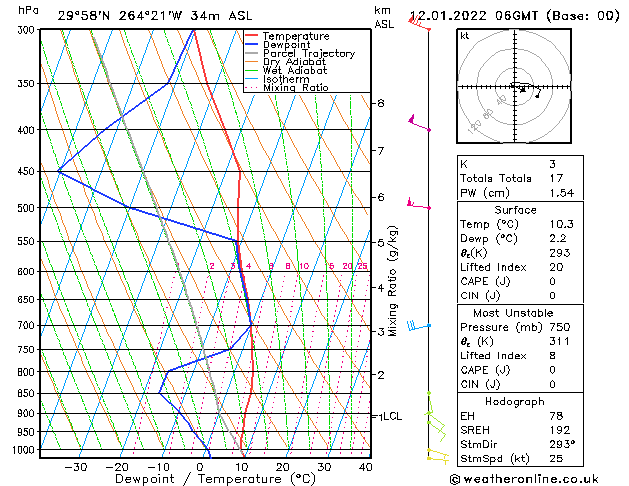Click the hodograph ring label 120
The width and height of the screenshot is (629, 486).
tap(474, 127)
